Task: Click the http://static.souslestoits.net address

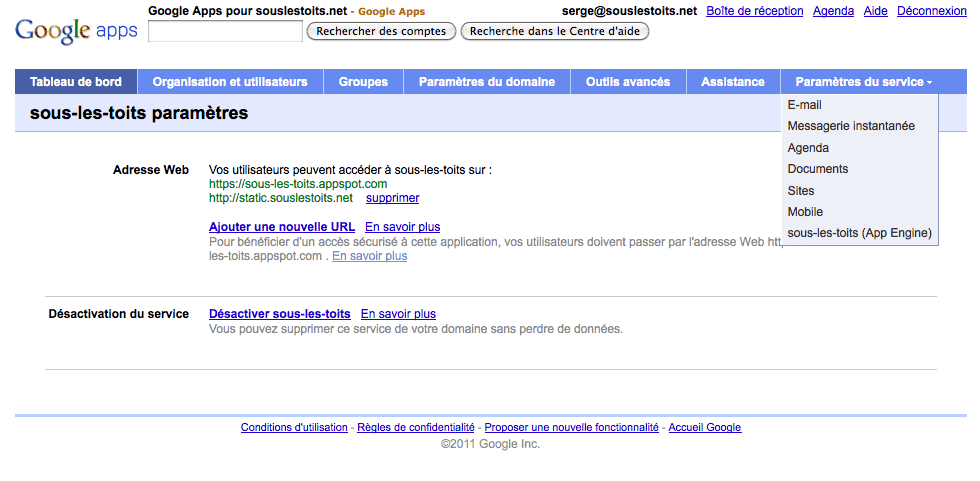Action: 281,198
